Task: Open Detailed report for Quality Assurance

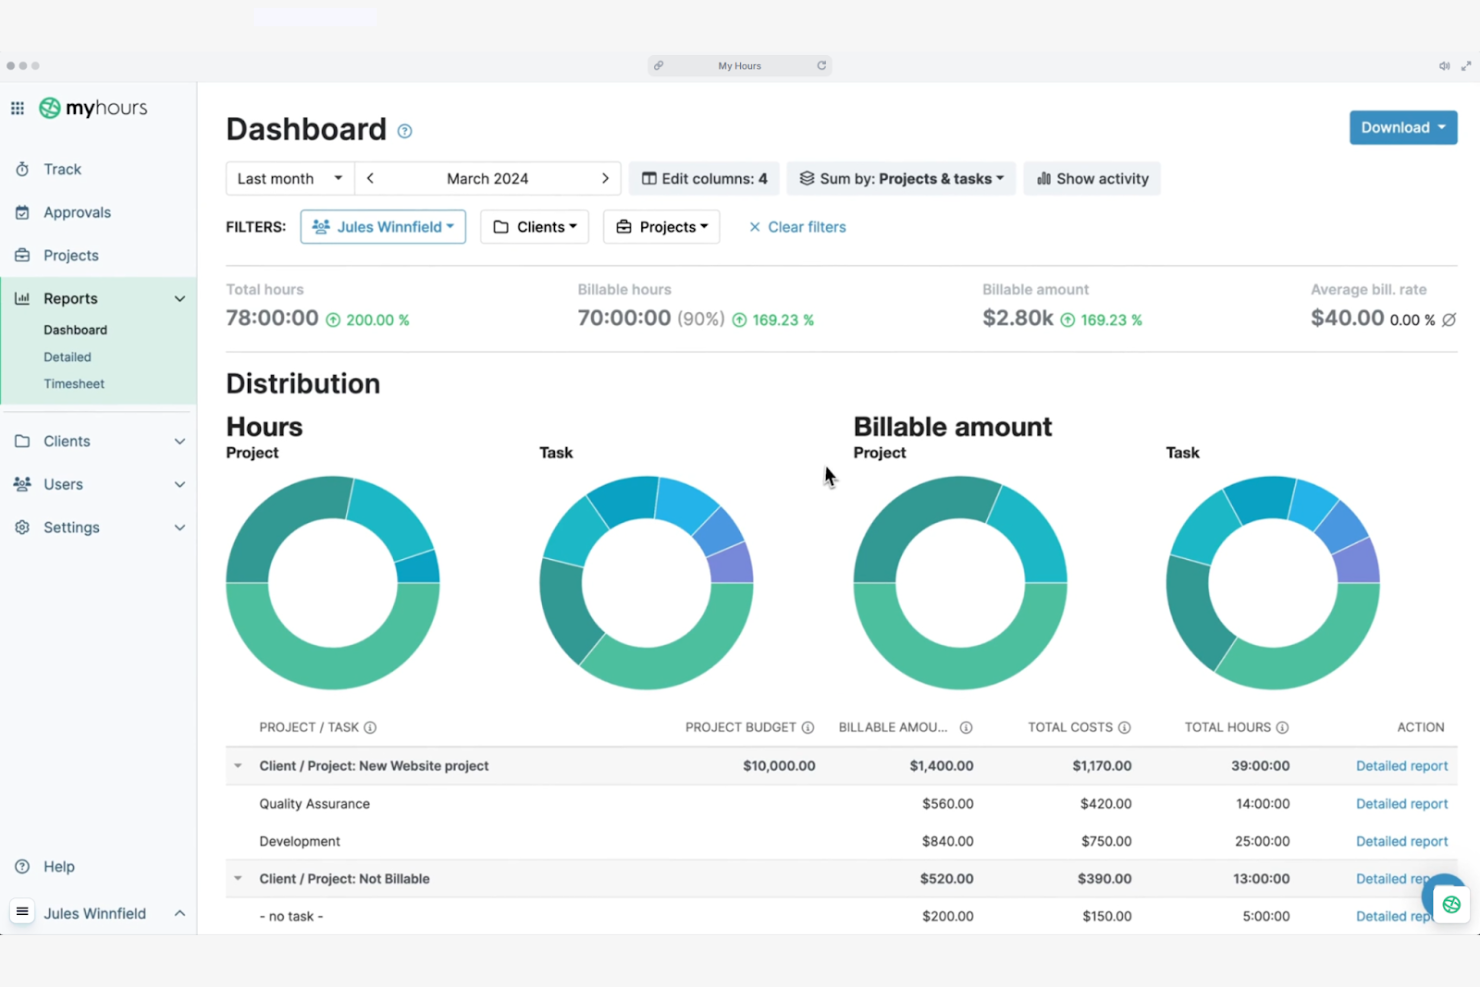Action: (1402, 804)
